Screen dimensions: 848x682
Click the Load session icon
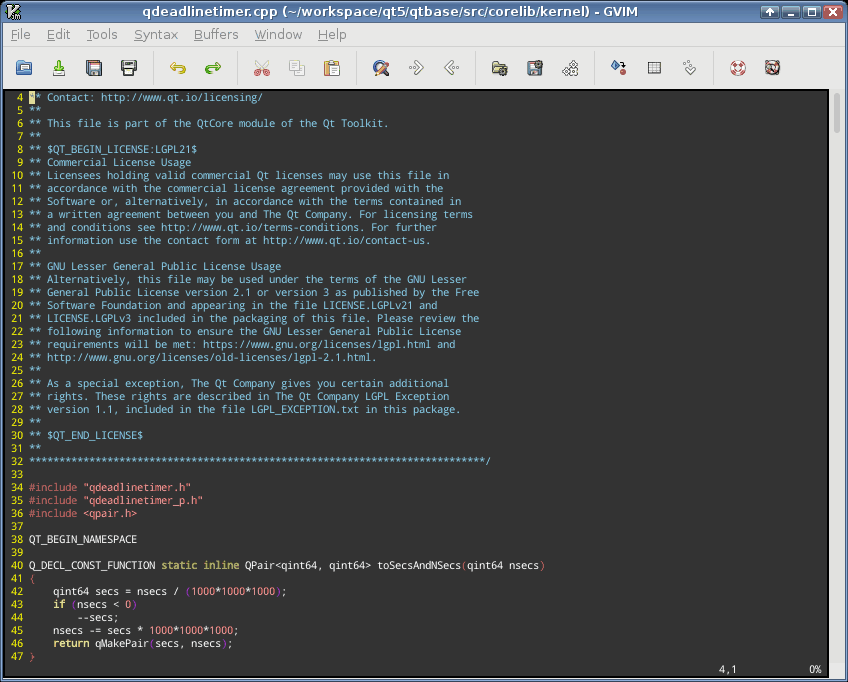pyautogui.click(x=500, y=68)
